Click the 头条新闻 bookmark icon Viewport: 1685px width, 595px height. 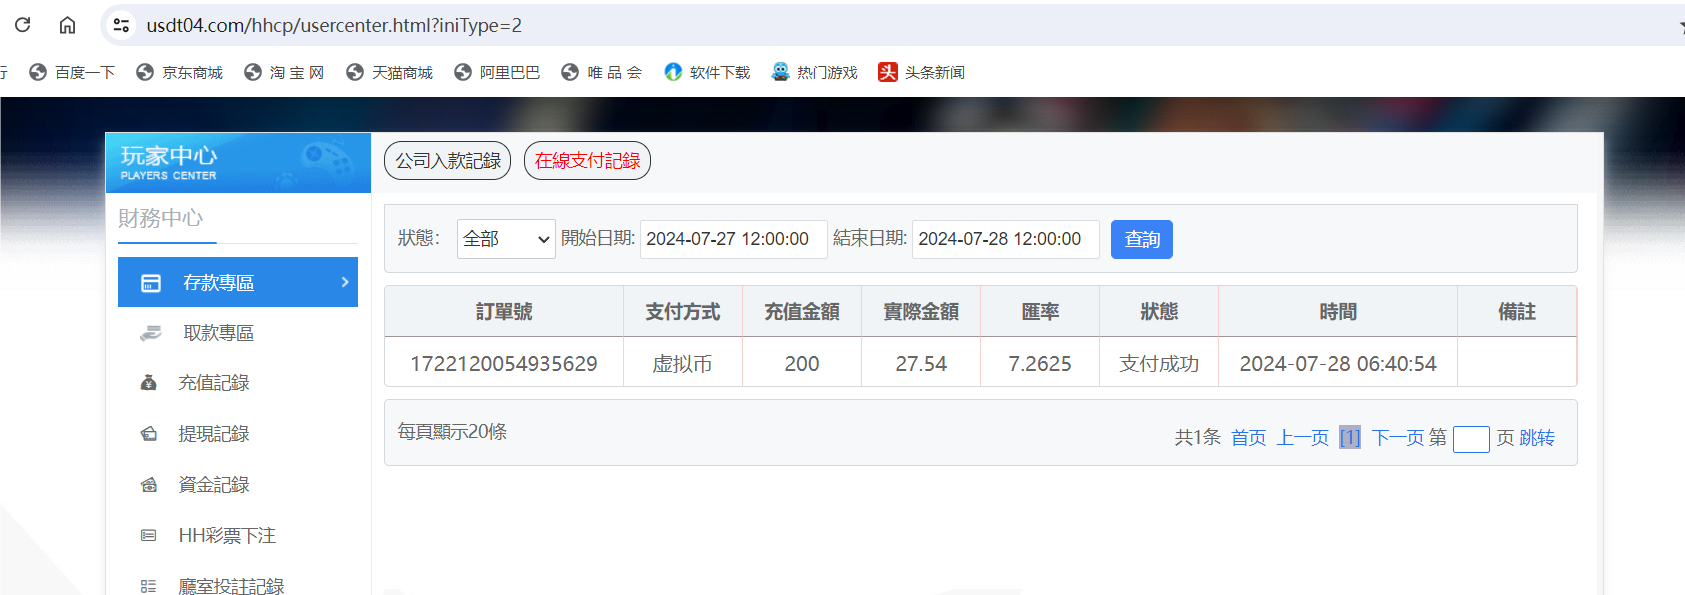click(888, 72)
